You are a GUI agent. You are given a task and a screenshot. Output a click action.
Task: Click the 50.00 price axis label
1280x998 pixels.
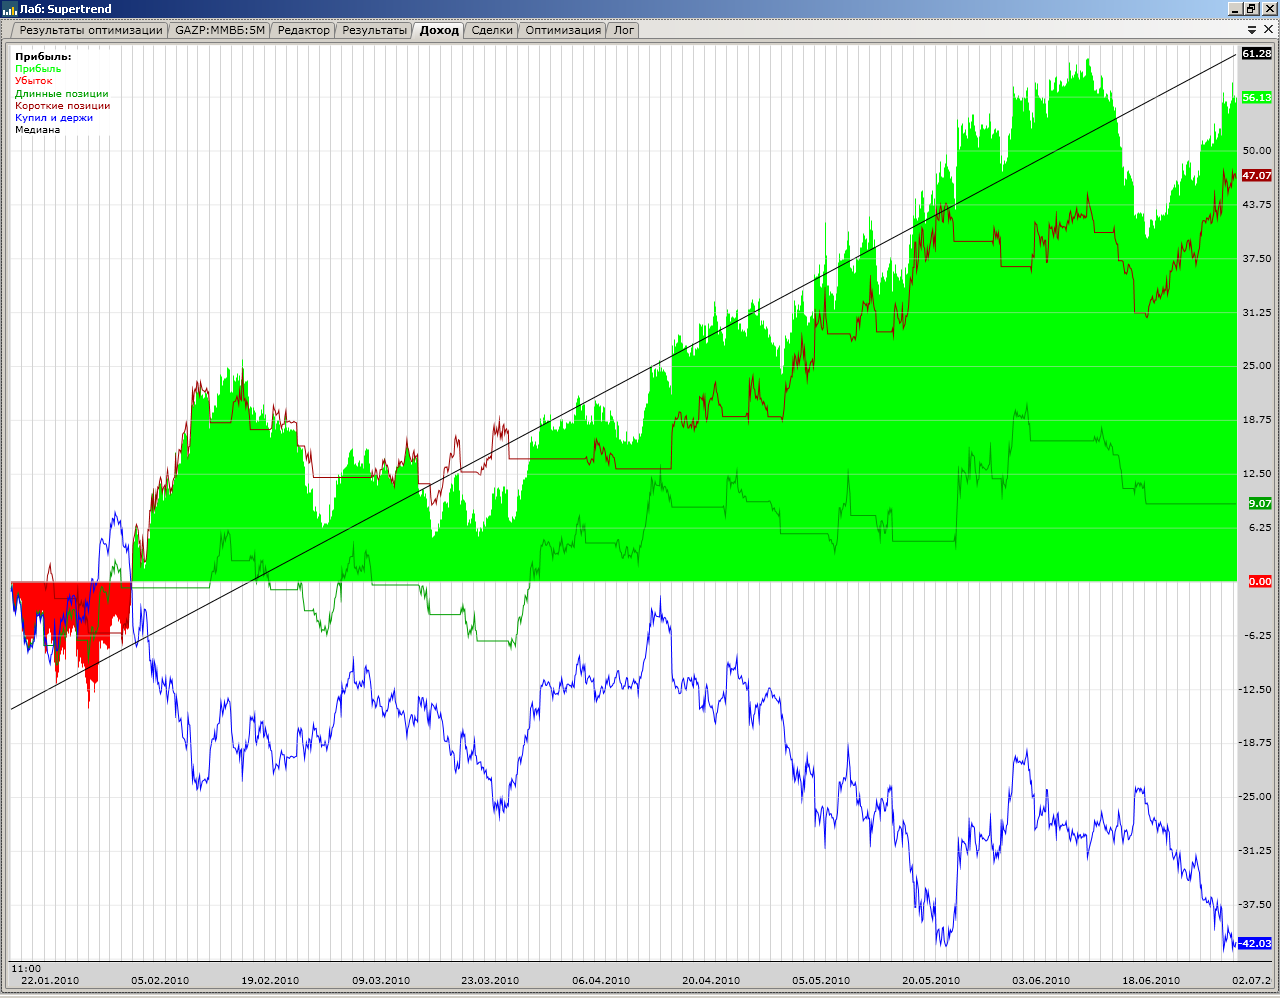coord(1257,151)
